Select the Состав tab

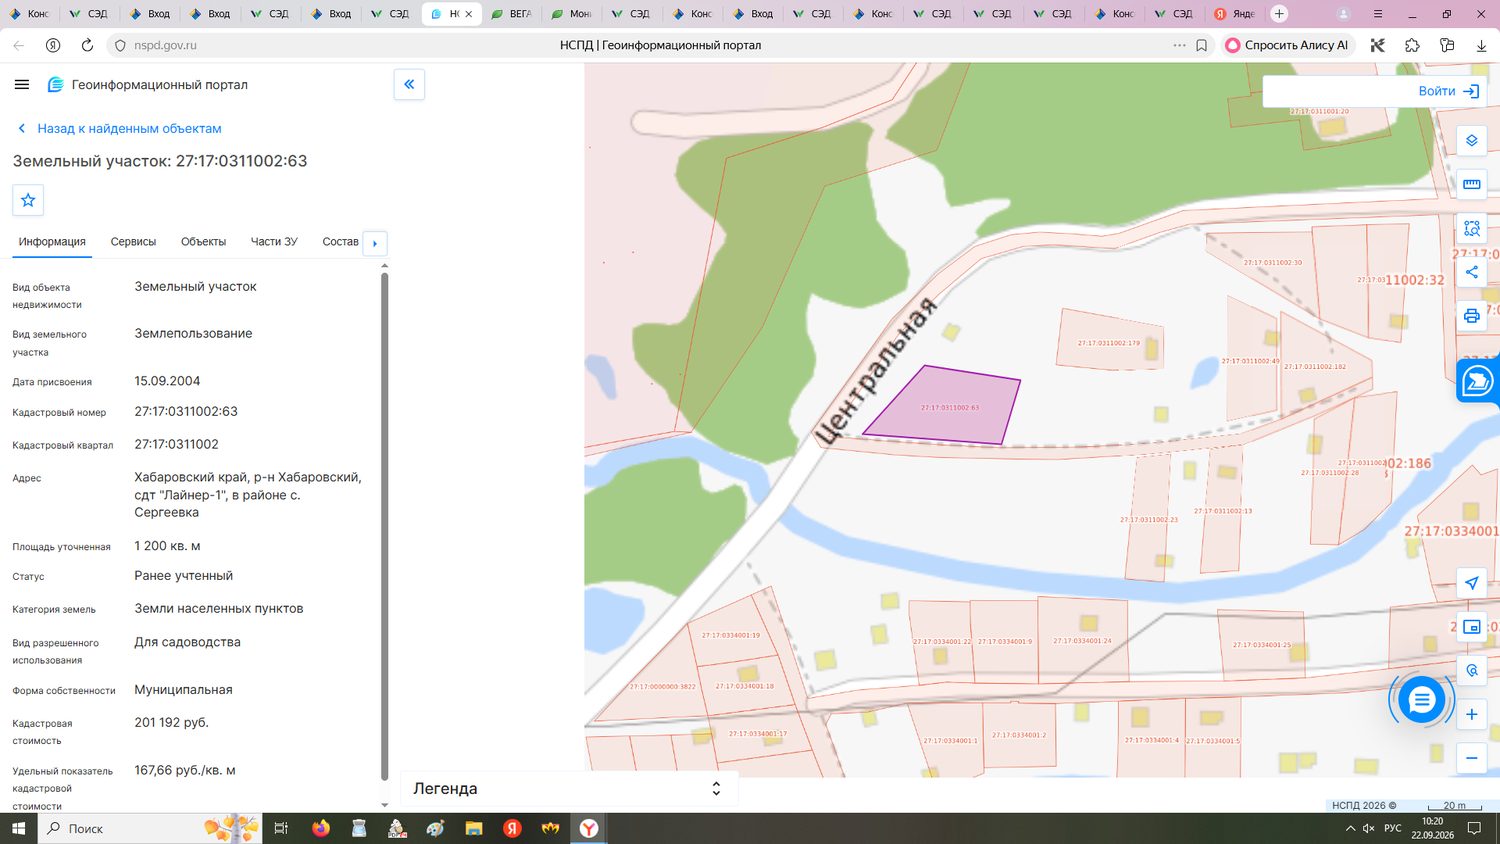340,242
